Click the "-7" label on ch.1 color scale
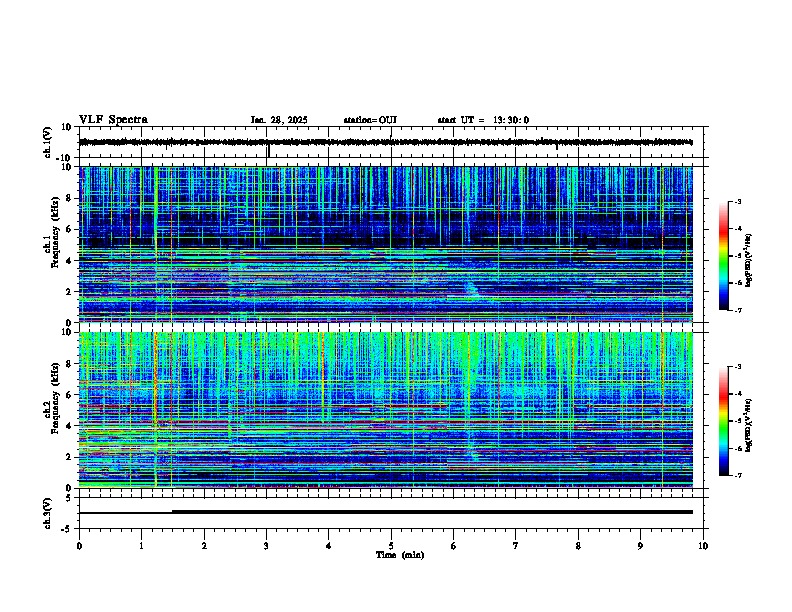Image resolution: width=792 pixels, height=612 pixels. (x=737, y=310)
